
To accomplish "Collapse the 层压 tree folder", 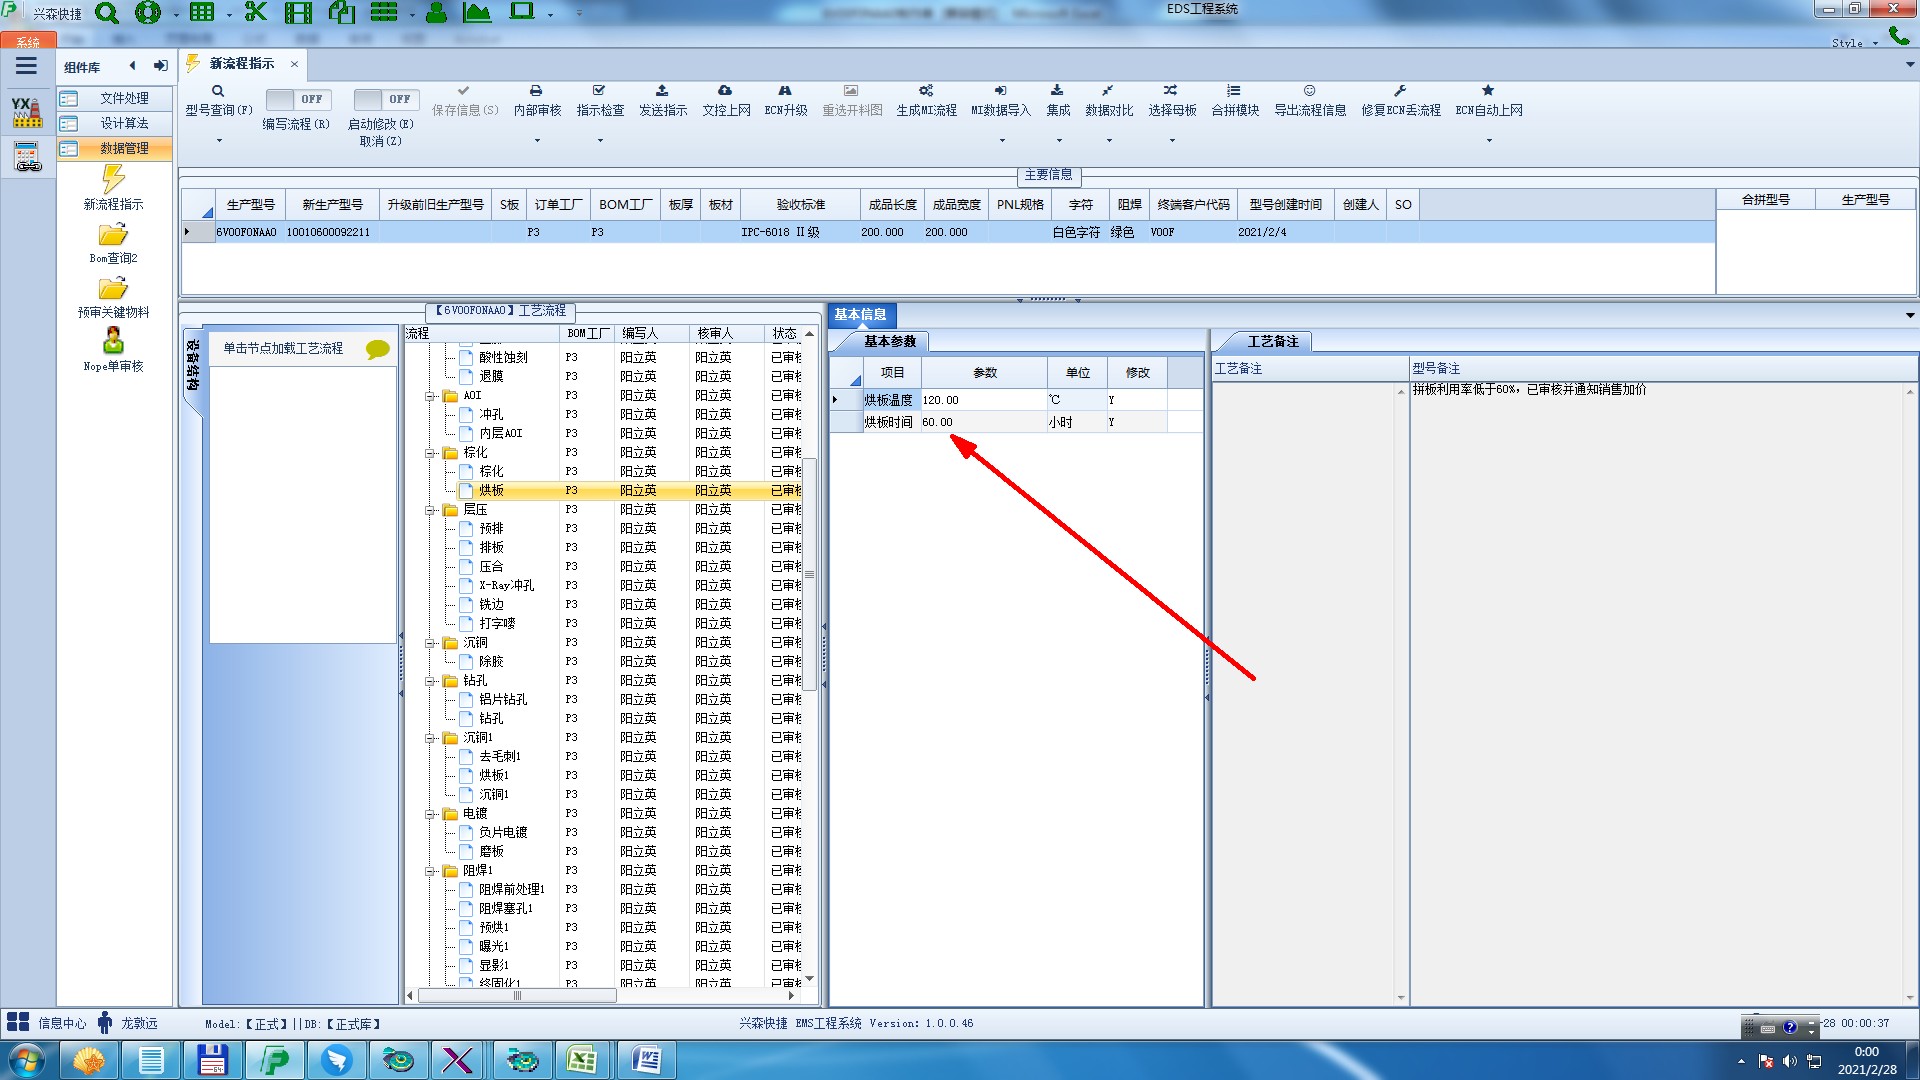I will [431, 510].
